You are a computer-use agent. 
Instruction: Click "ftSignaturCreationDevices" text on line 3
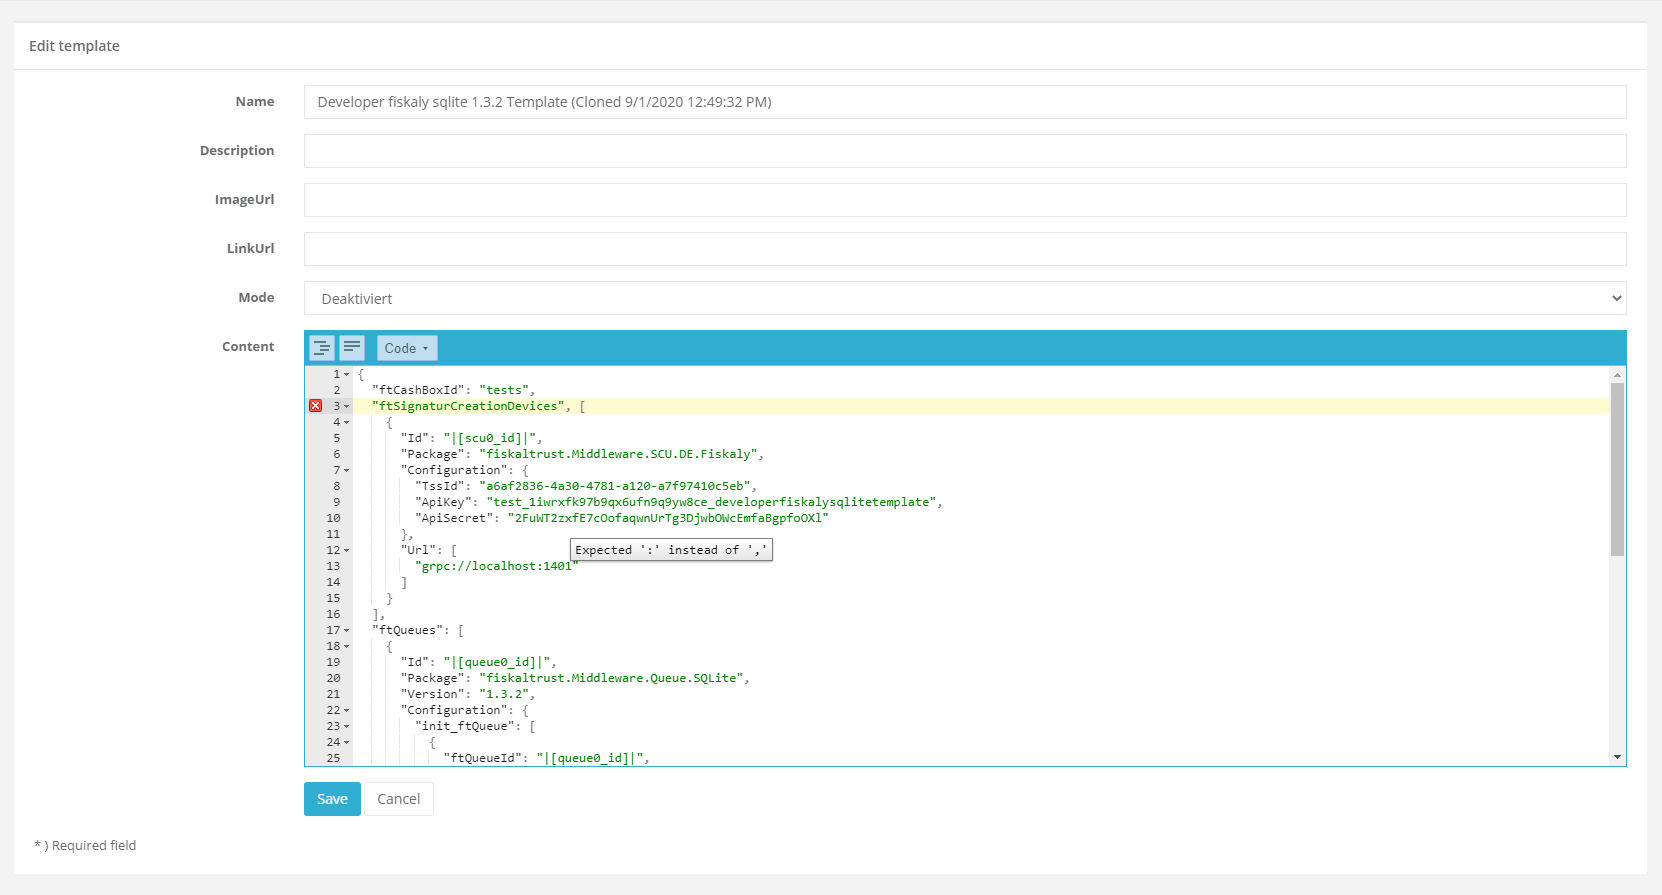468,406
